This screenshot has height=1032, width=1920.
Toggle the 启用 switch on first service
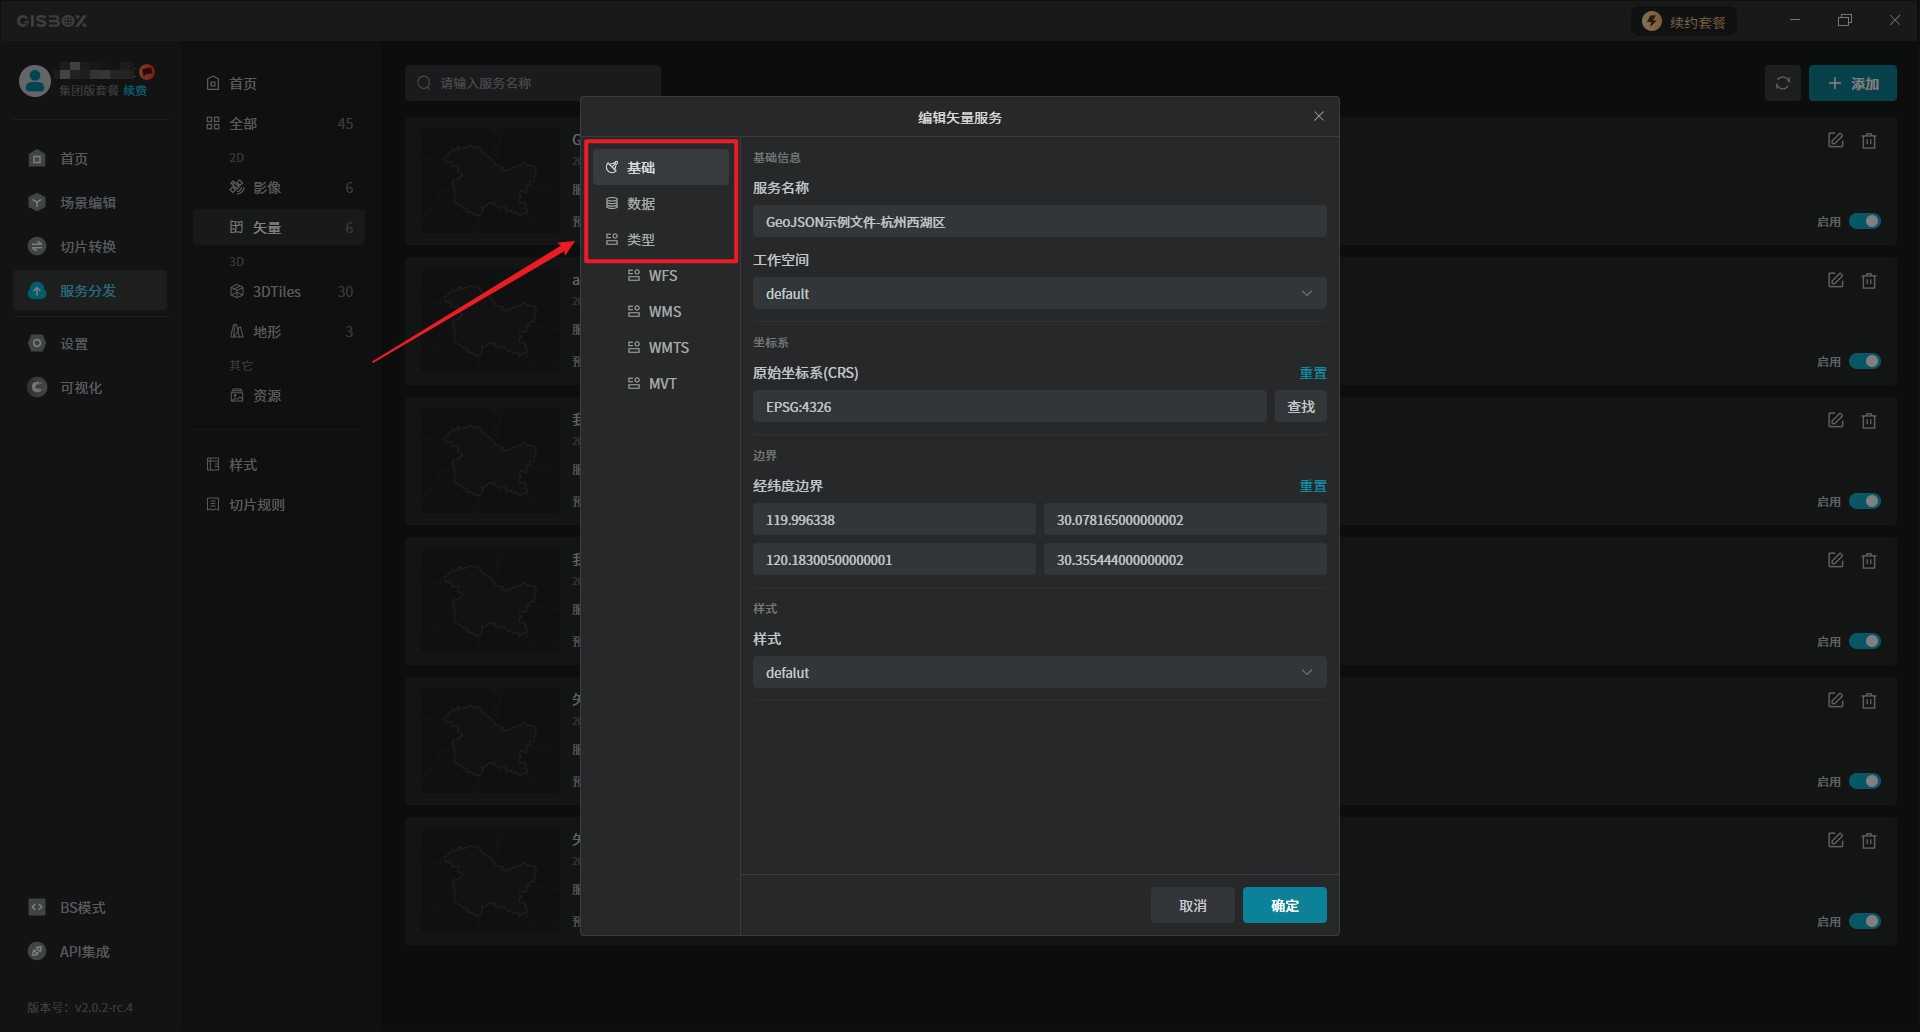[1864, 221]
